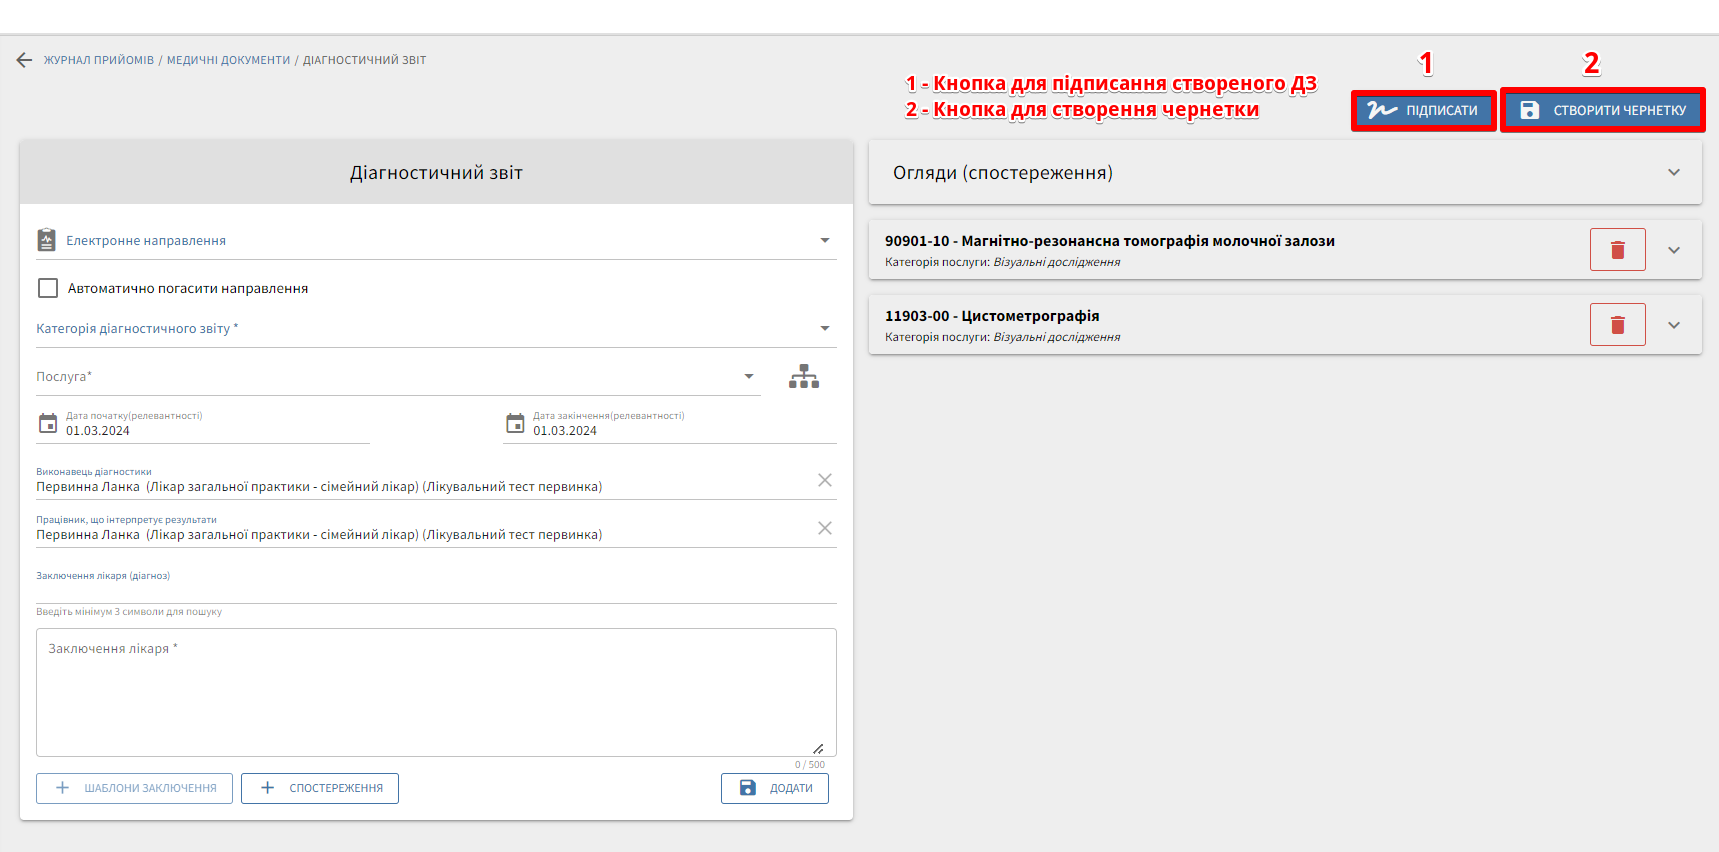1719x852 pixels.
Task: Delete the Магнітно-резонансна томографія observation
Action: coord(1617,250)
